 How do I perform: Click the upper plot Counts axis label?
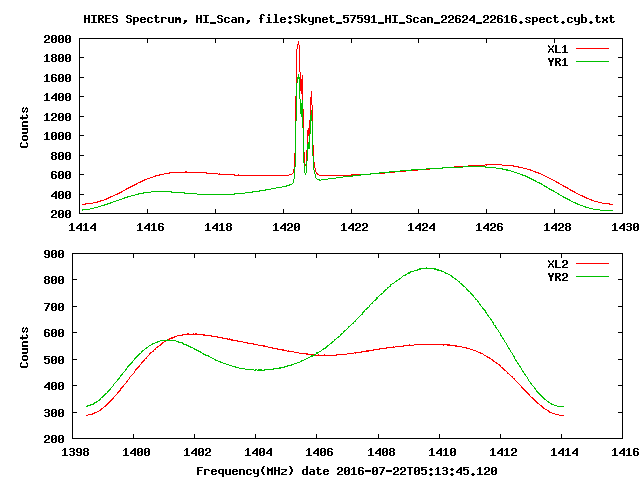pyautogui.click(x=24, y=127)
